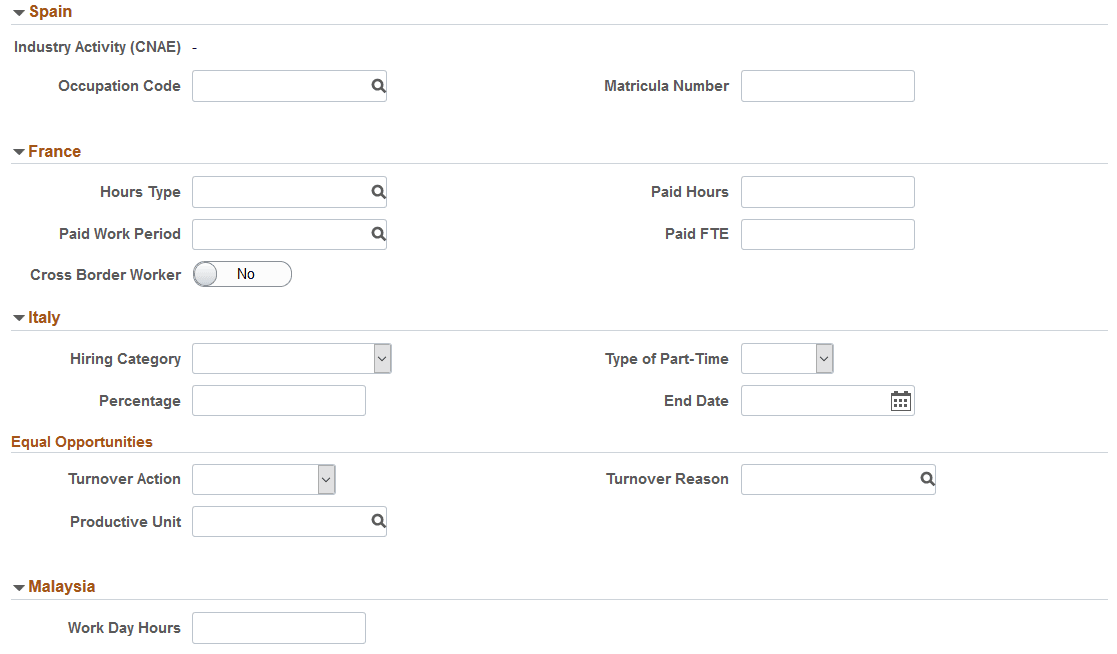1117x654 pixels.
Task: Open the Turnover Action dropdown
Action: 325,479
